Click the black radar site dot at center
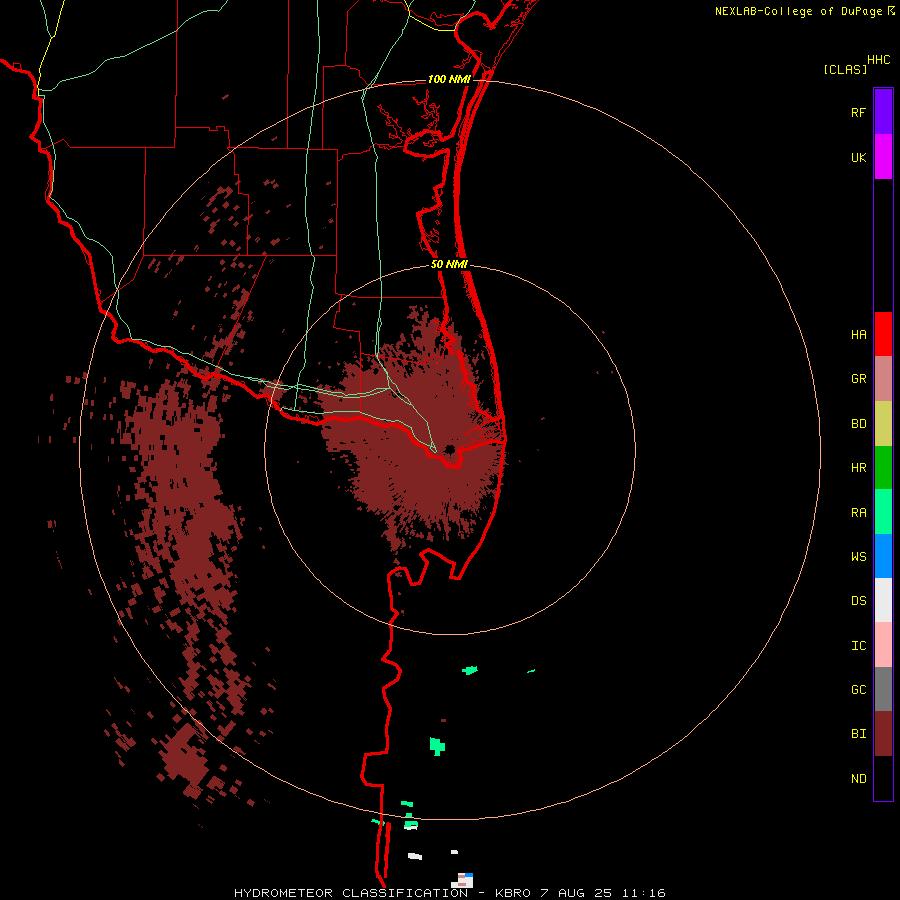The height and width of the screenshot is (900, 900). 450,449
